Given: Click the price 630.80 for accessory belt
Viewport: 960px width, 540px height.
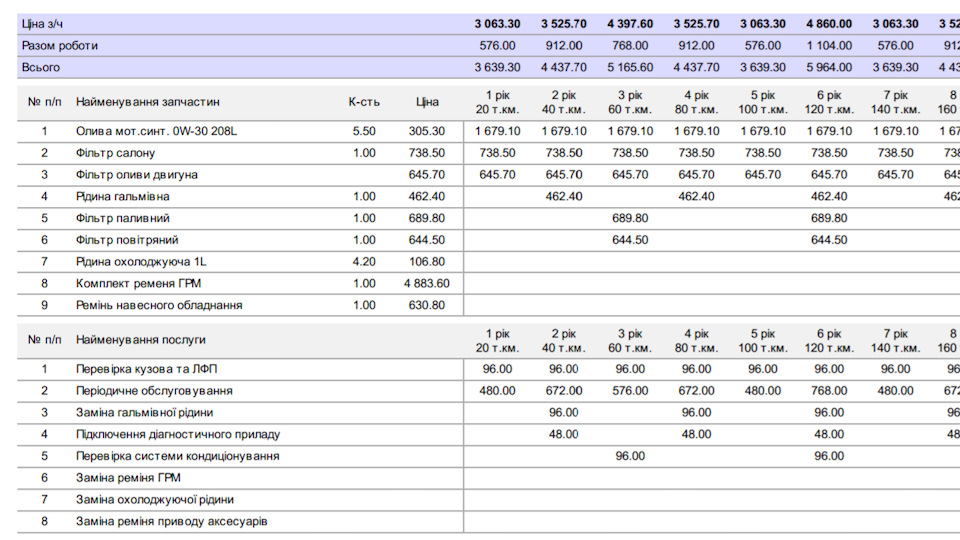Looking at the screenshot, I should 427,306.
